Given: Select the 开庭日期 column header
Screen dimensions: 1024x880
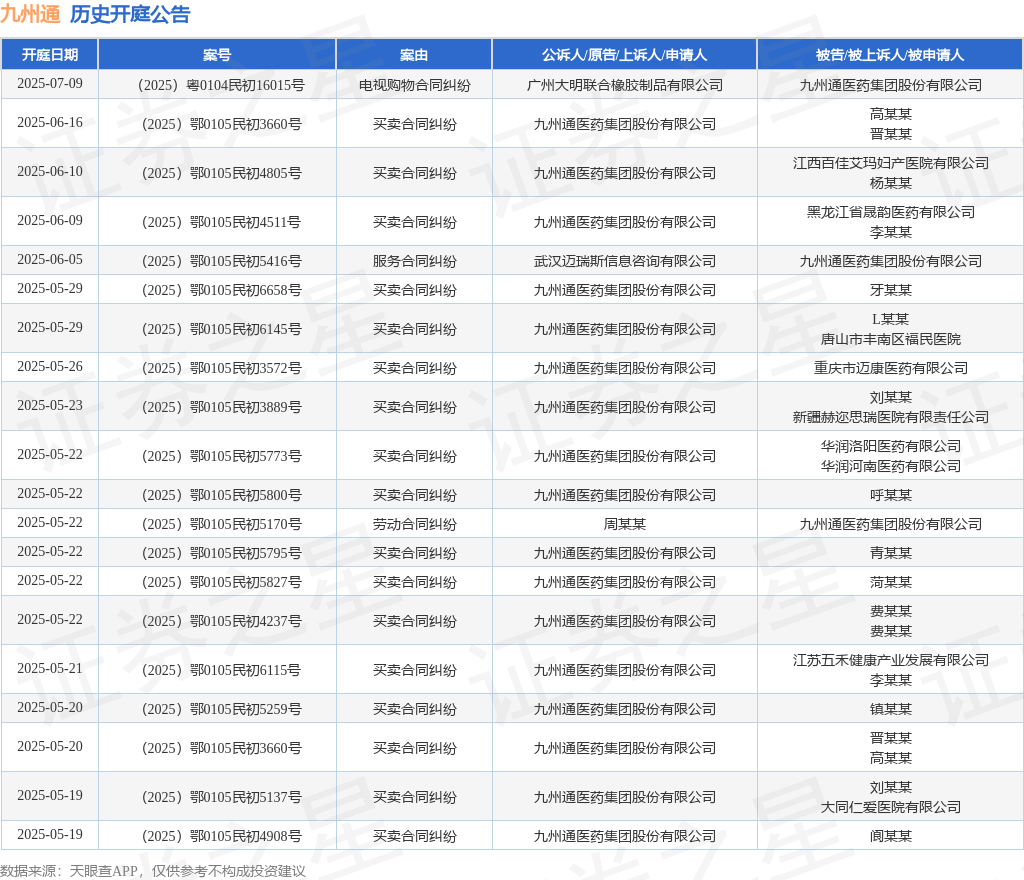Looking at the screenshot, I should [50, 55].
